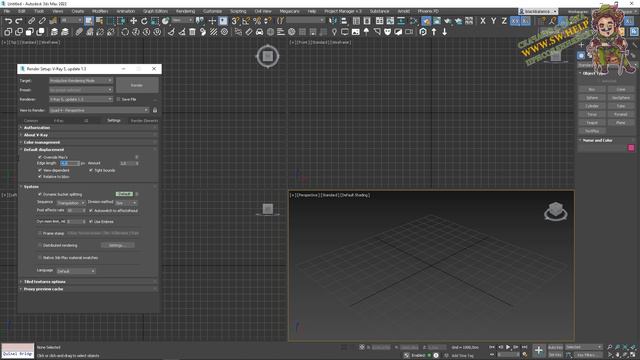Click the Edge length input field
Viewport: 640px width, 360px height.
[70, 163]
